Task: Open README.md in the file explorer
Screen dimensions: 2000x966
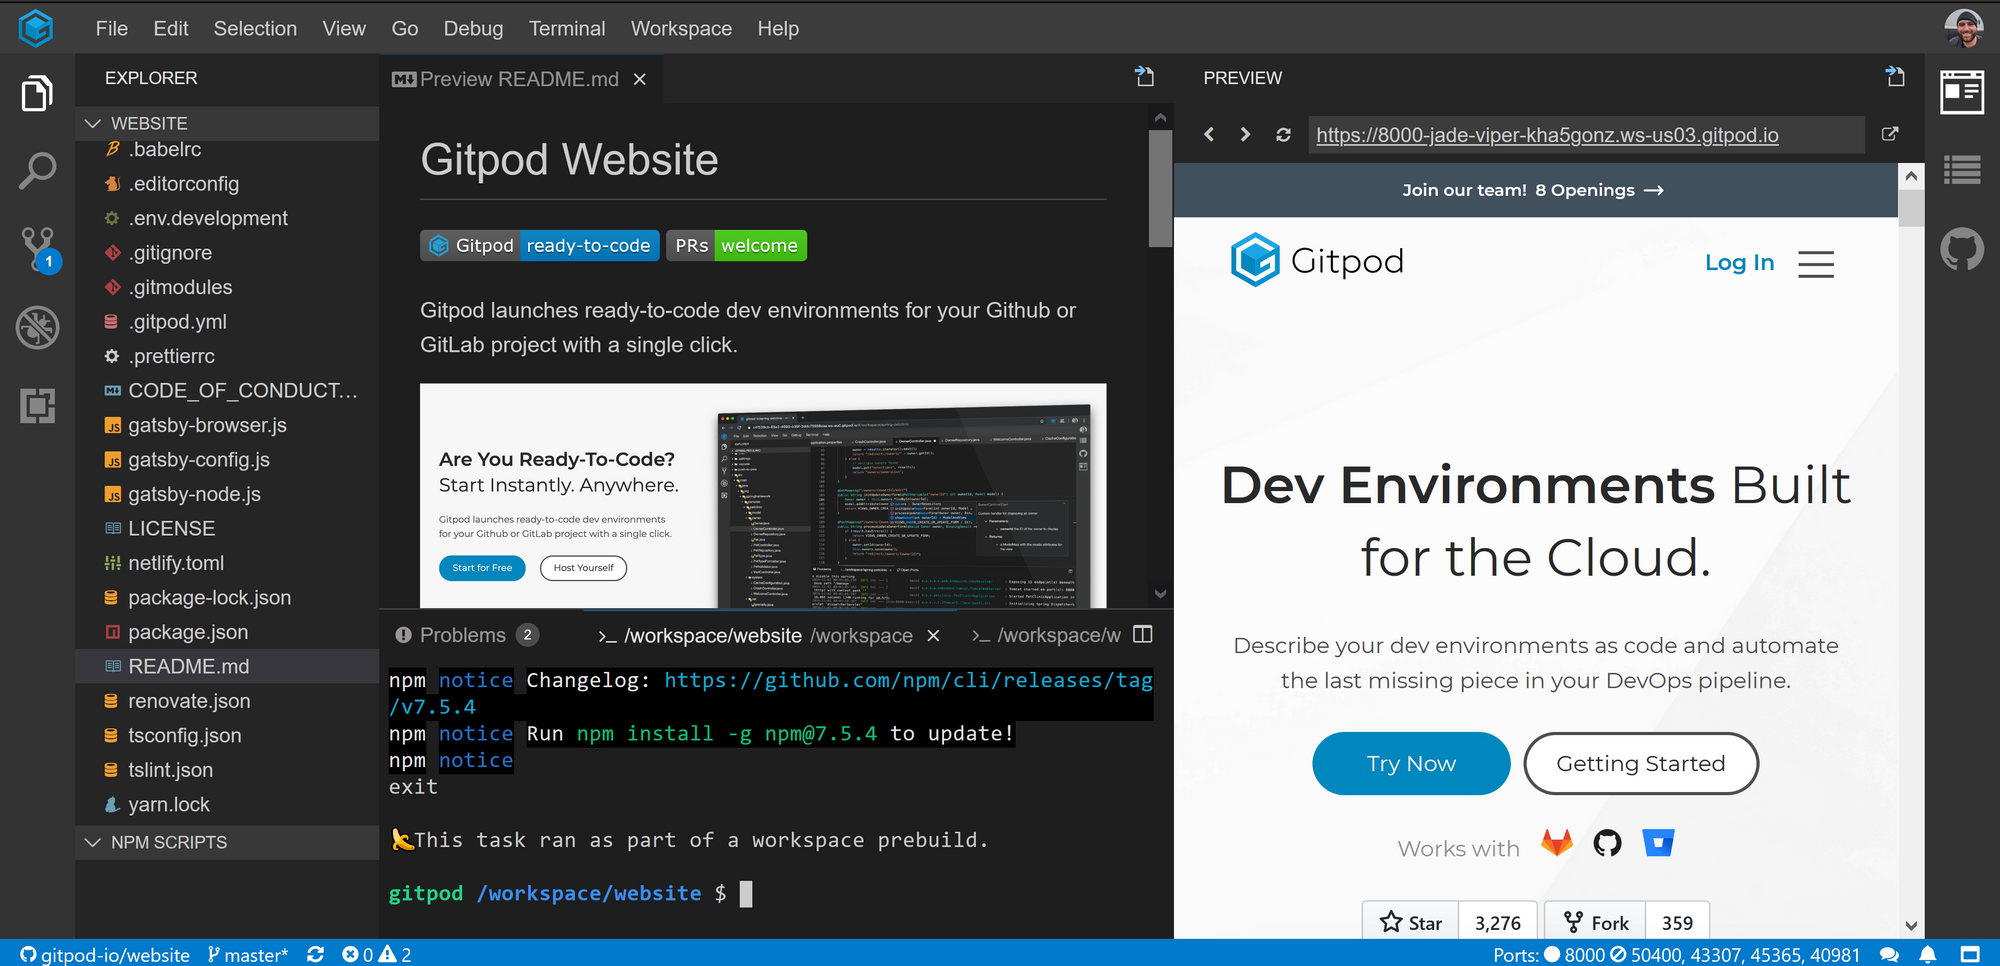Action: point(227,666)
